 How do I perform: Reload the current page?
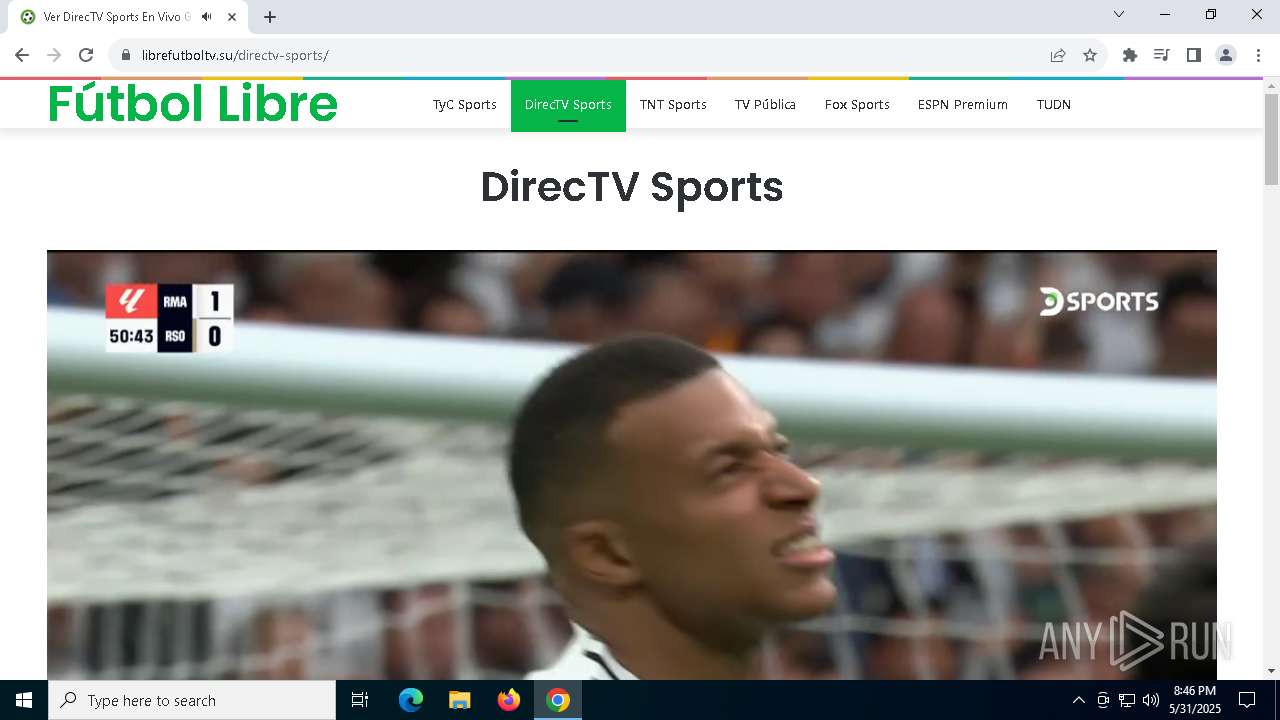point(86,55)
